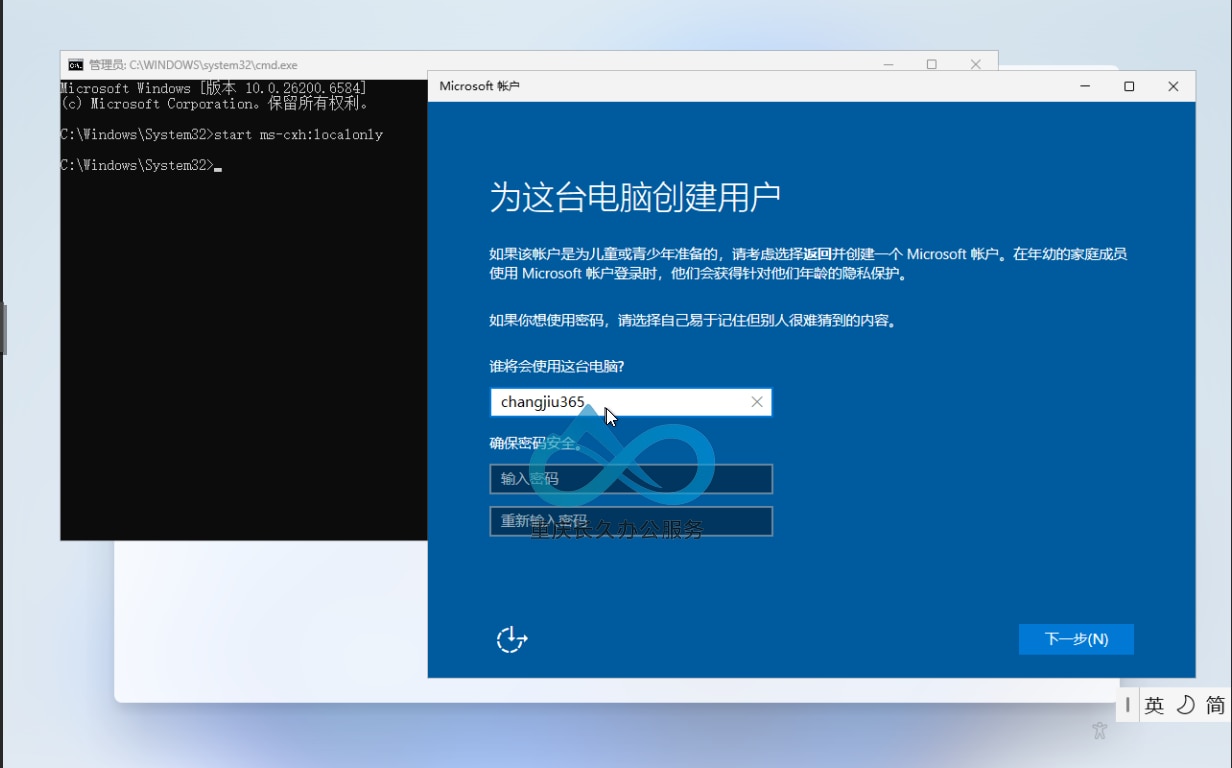Maximize the cmd.exe window
Image resolution: width=1232 pixels, height=768 pixels.
pos(931,64)
